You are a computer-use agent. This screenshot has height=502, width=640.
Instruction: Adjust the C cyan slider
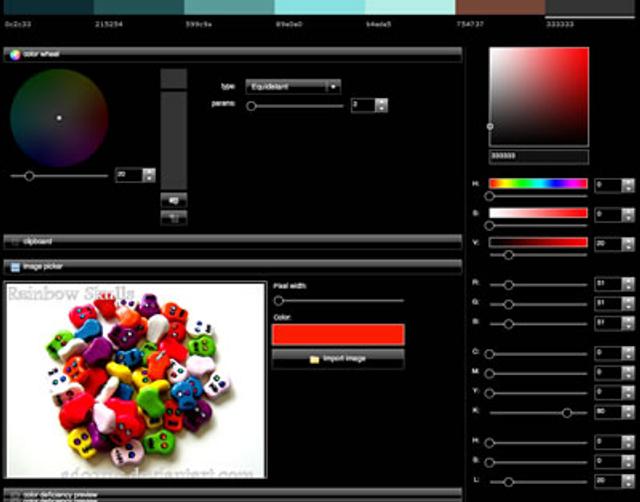tap(489, 354)
